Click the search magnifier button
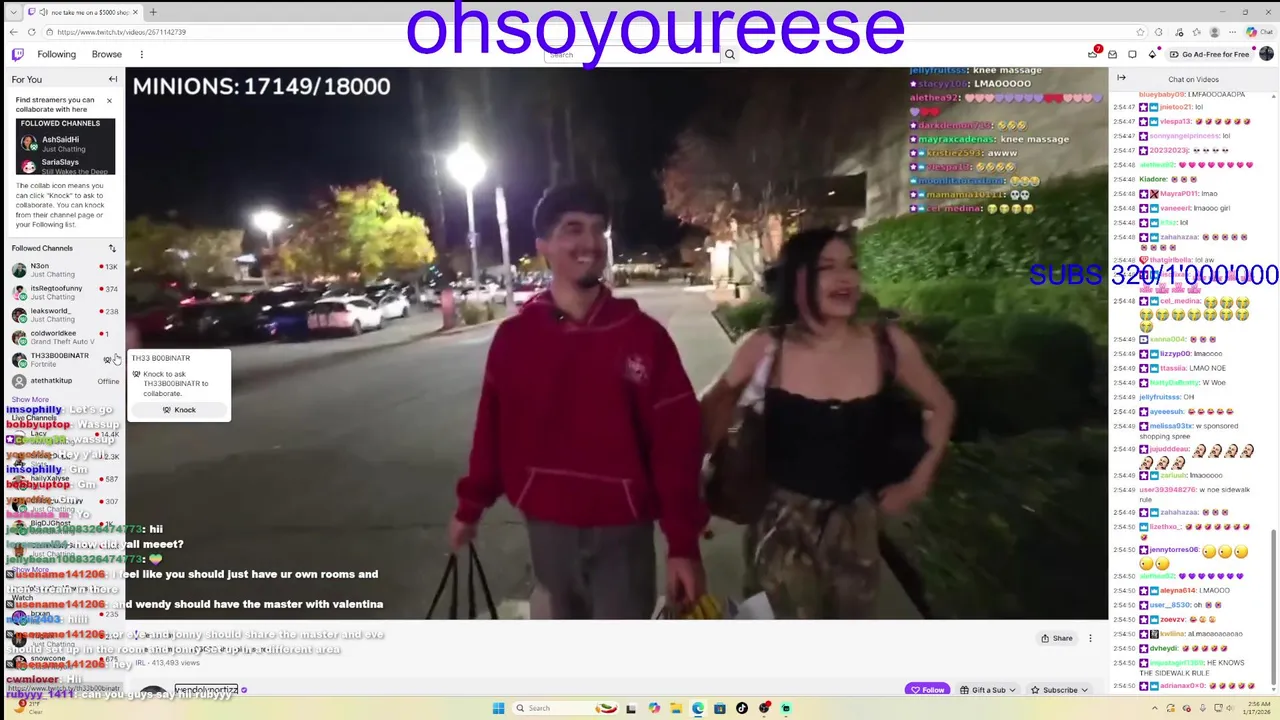1280x720 pixels. pyautogui.click(x=730, y=54)
